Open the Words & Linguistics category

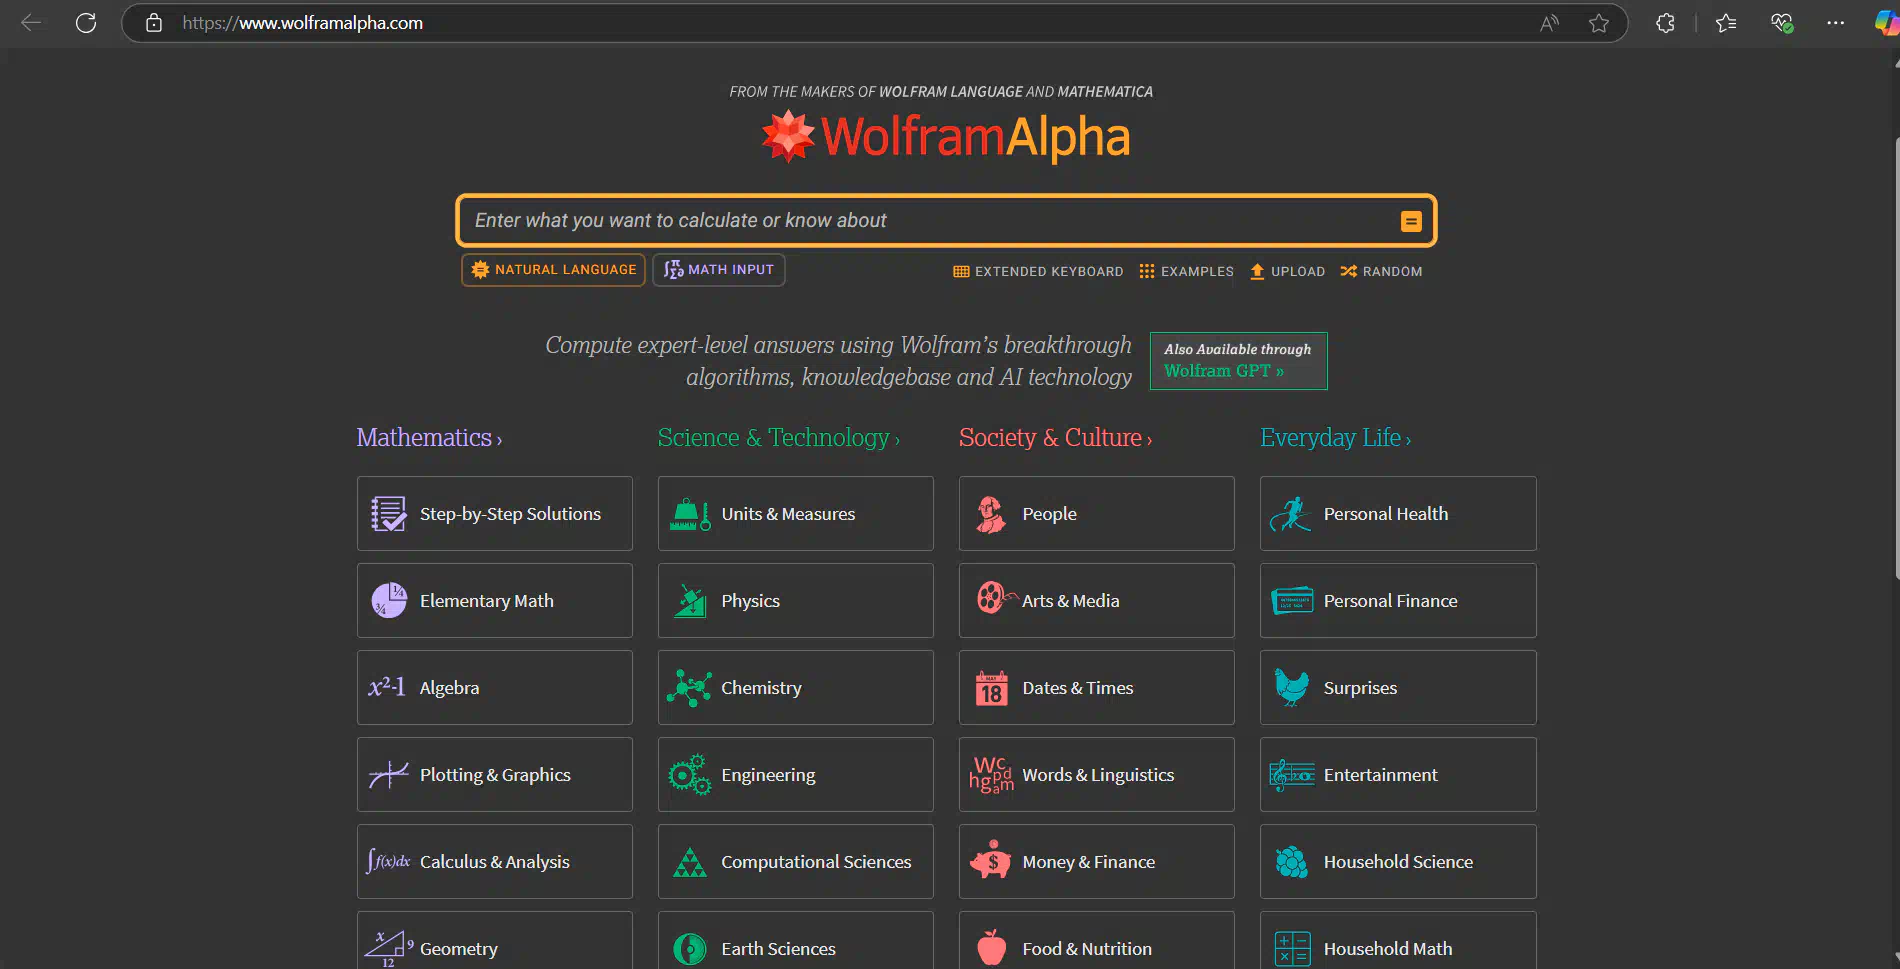tap(1096, 774)
